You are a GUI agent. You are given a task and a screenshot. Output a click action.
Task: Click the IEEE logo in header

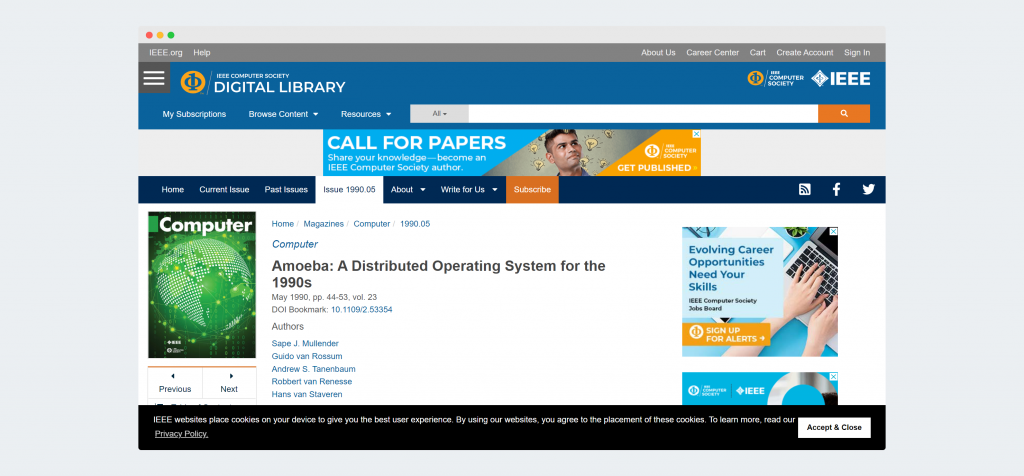pyautogui.click(x=840, y=79)
